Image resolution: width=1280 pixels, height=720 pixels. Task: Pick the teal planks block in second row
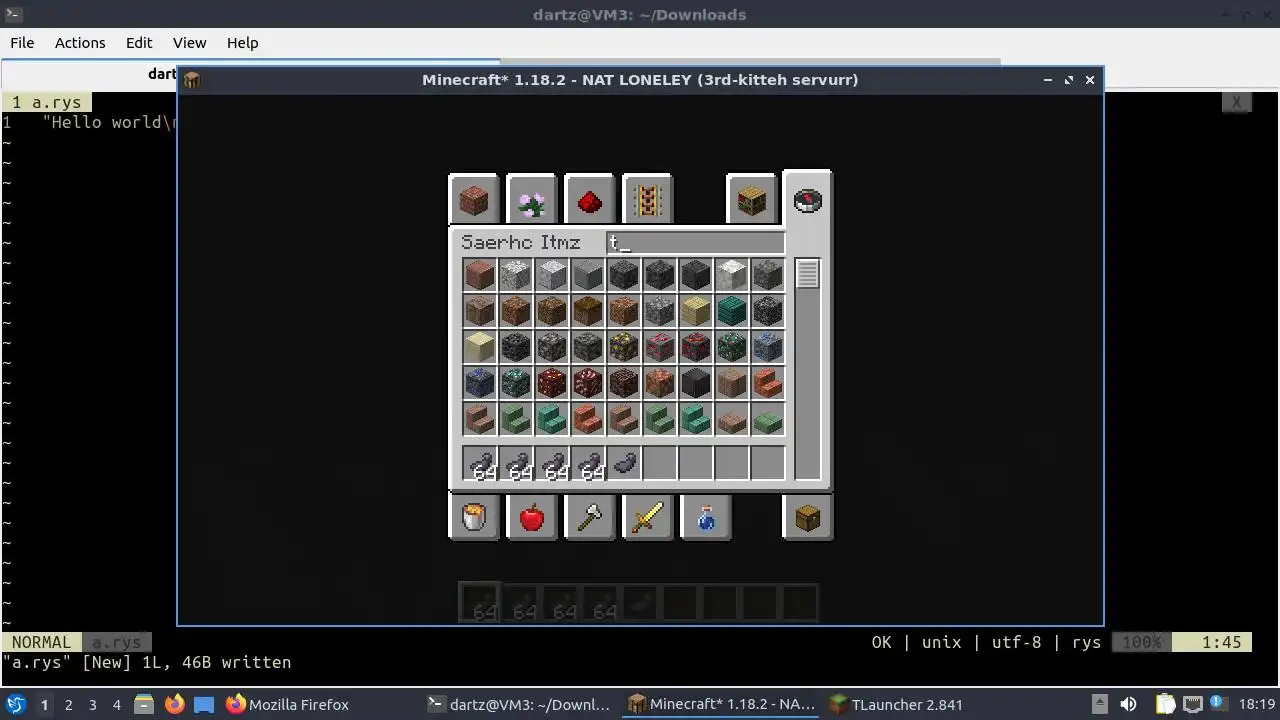731,310
